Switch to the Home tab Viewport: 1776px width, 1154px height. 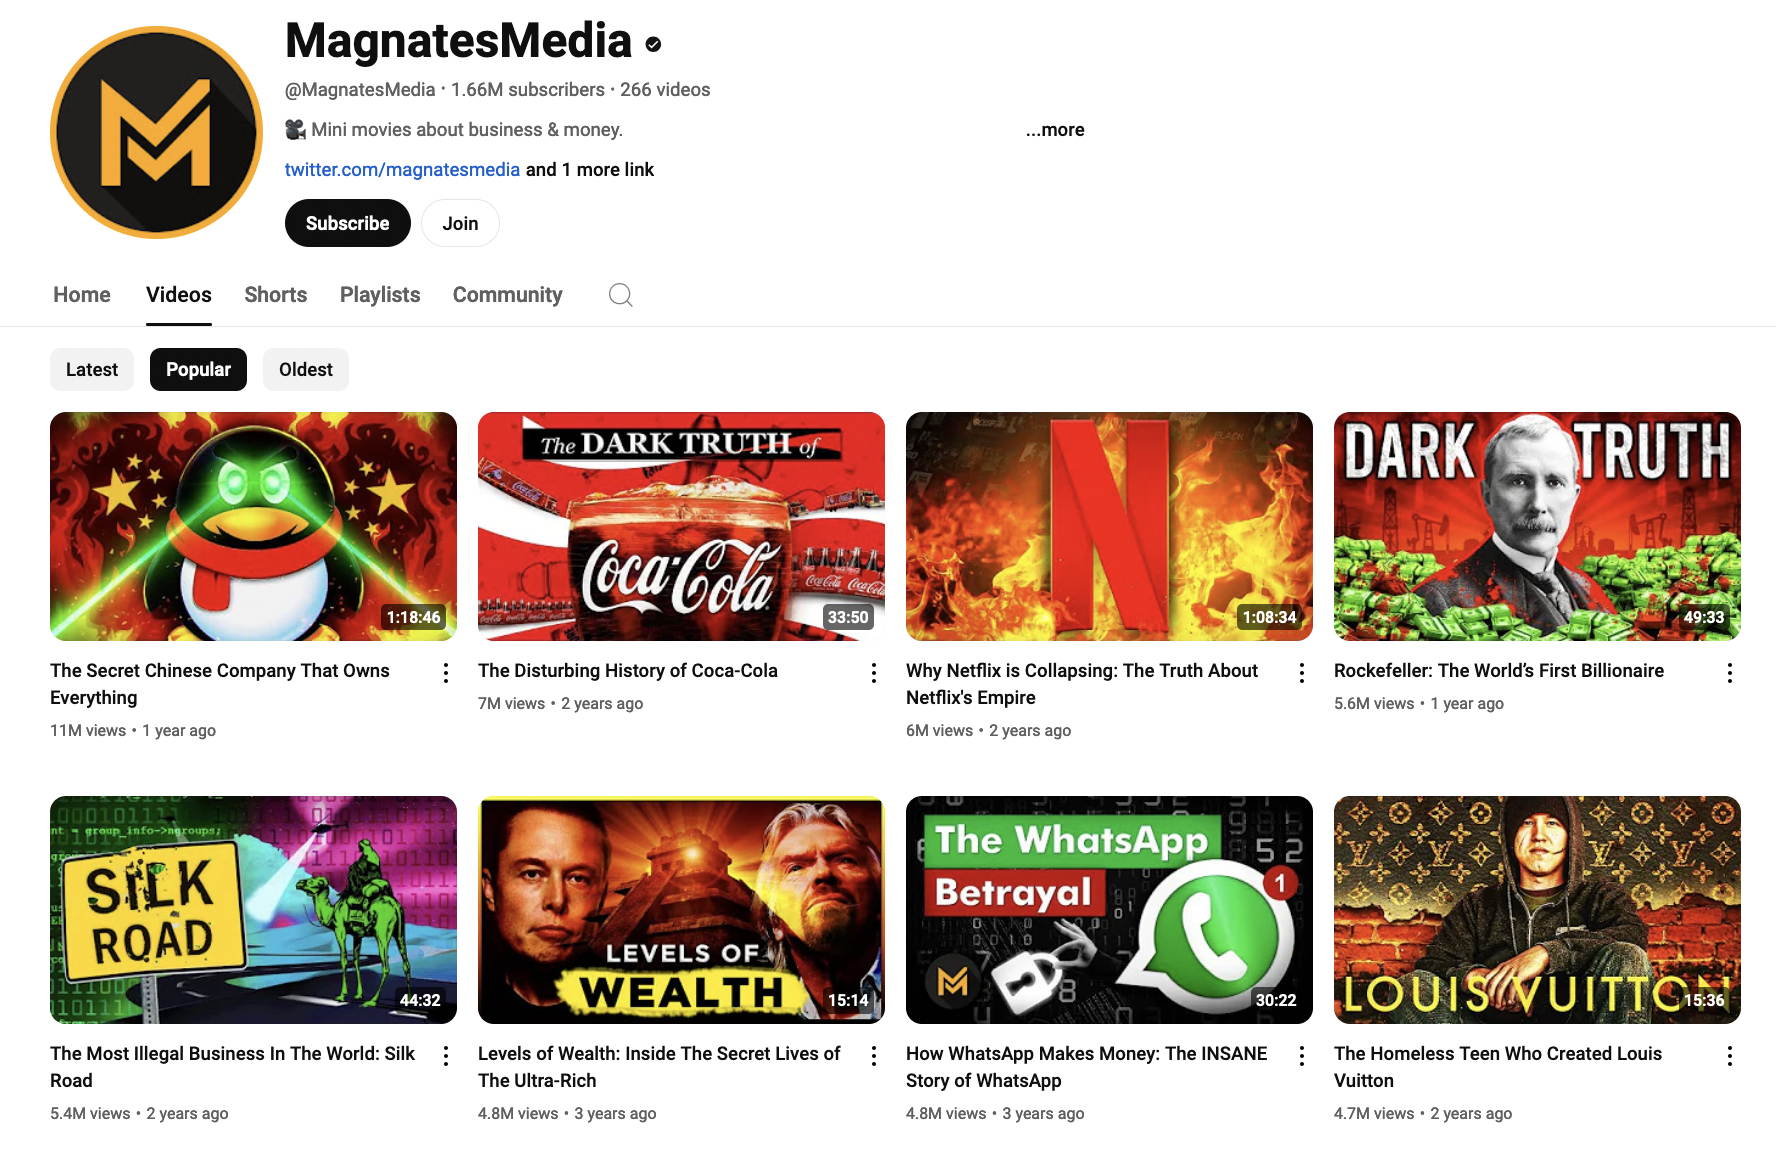point(82,295)
